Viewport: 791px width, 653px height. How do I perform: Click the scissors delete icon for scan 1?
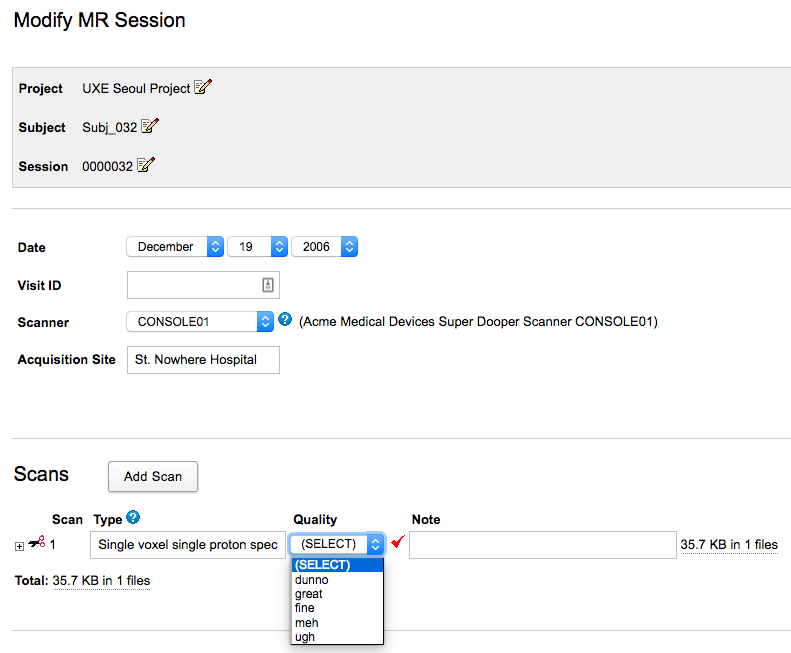38,543
